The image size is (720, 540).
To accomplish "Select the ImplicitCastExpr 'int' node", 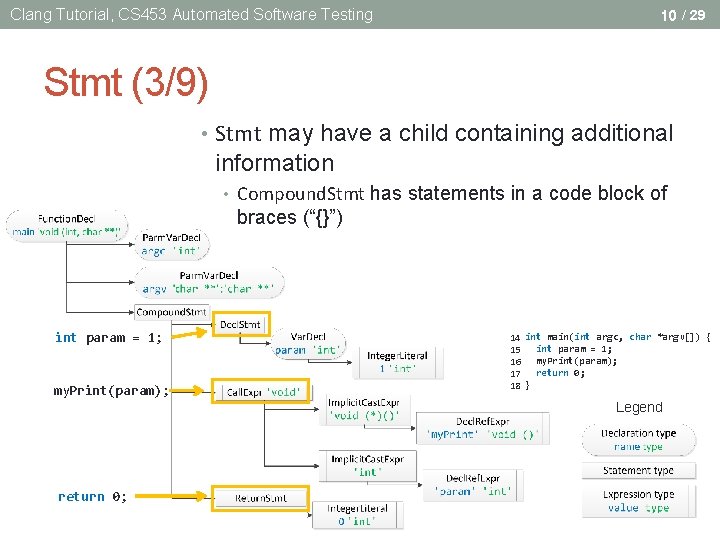I will click(368, 466).
